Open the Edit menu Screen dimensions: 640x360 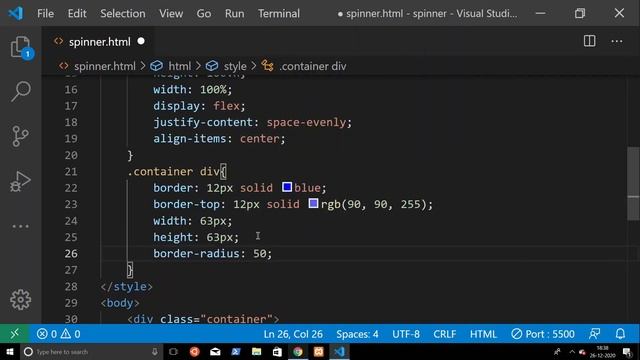click(77, 13)
